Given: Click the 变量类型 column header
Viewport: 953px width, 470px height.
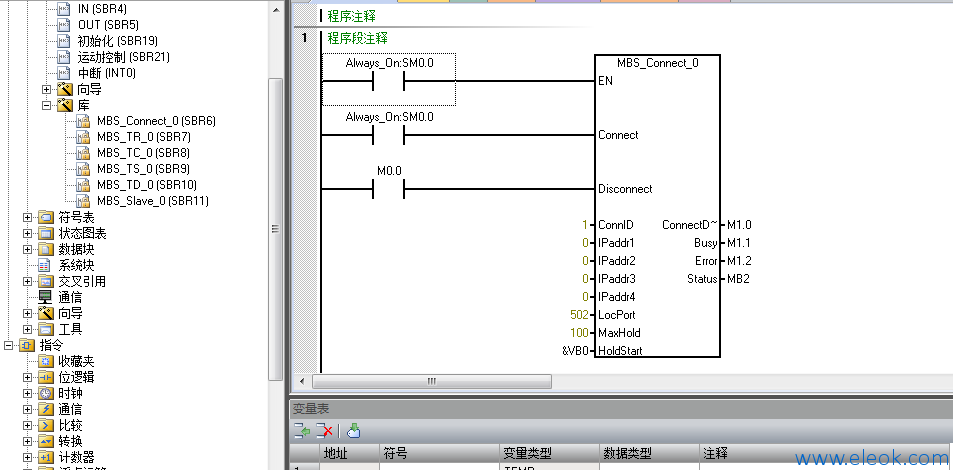Looking at the screenshot, I should (x=549, y=454).
